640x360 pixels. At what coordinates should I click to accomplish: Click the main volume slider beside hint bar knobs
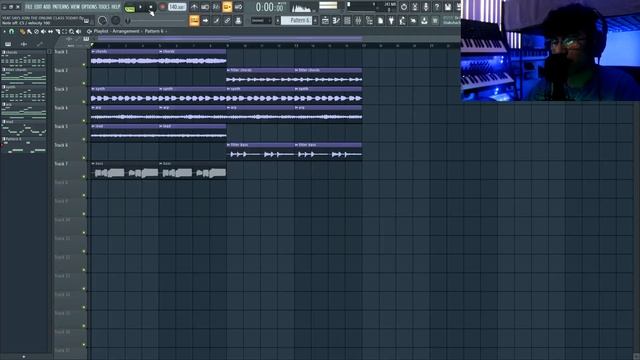(x=155, y=20)
